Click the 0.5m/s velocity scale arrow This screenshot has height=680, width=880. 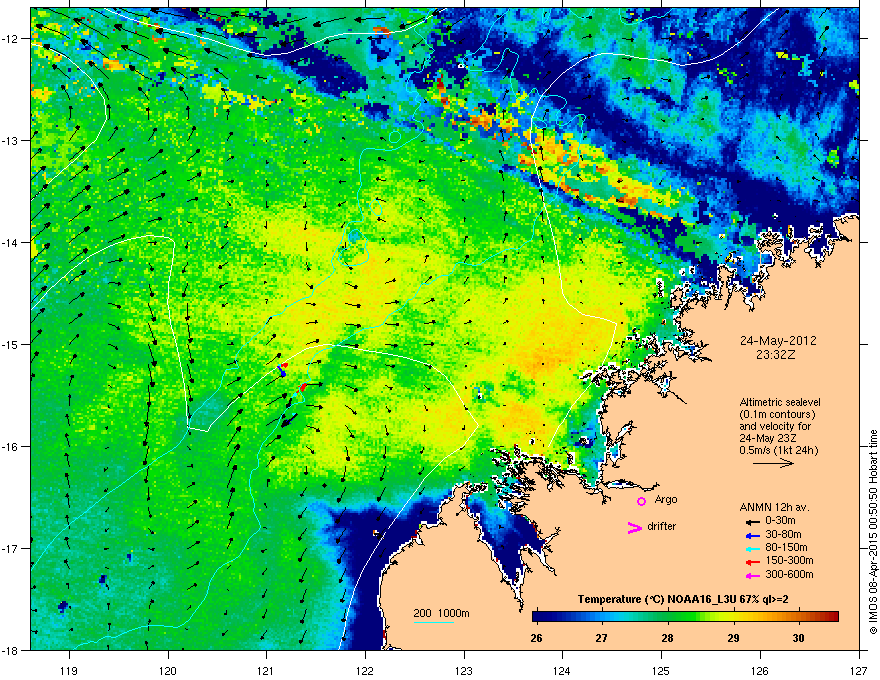[x=773, y=463]
